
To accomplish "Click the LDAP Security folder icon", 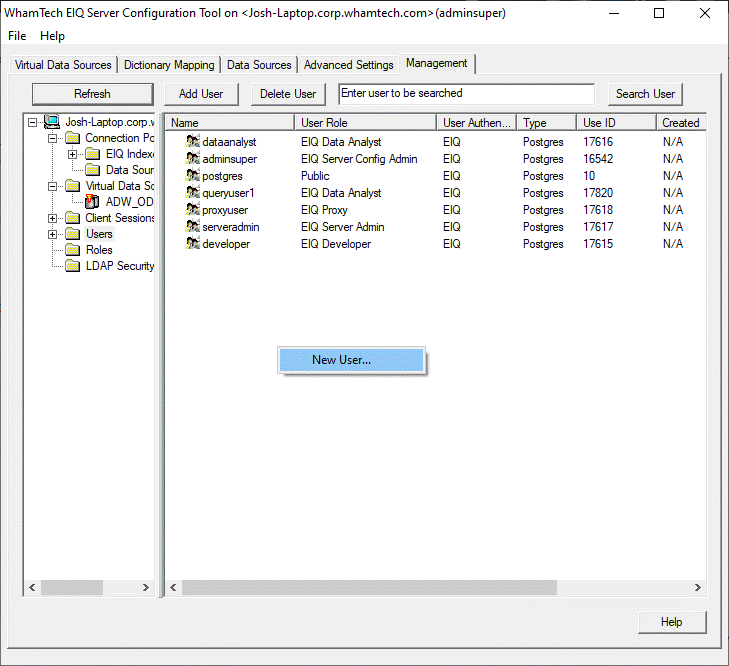I will tap(73, 266).
